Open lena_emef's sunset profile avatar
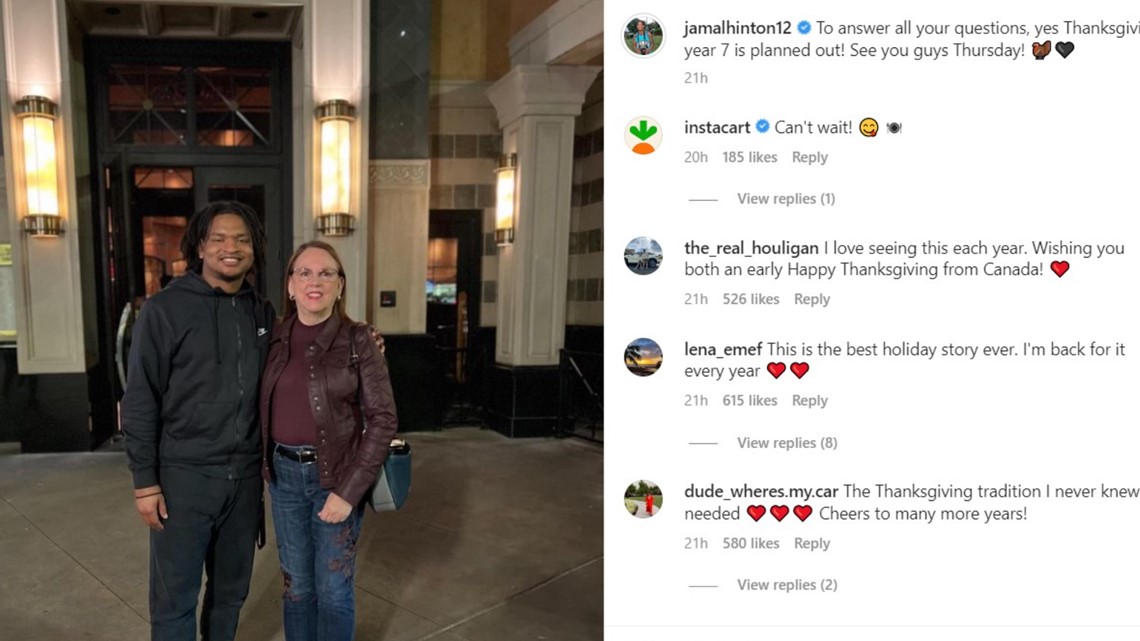The image size is (1140, 641). 643,357
